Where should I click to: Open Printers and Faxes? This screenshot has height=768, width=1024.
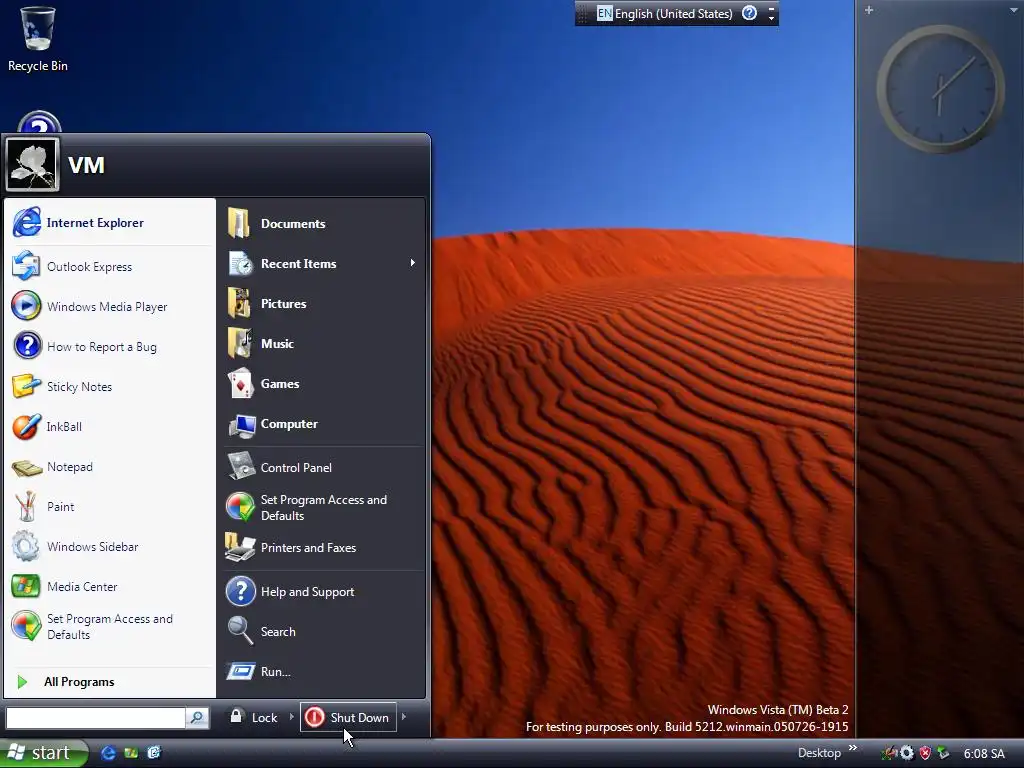coord(322,547)
